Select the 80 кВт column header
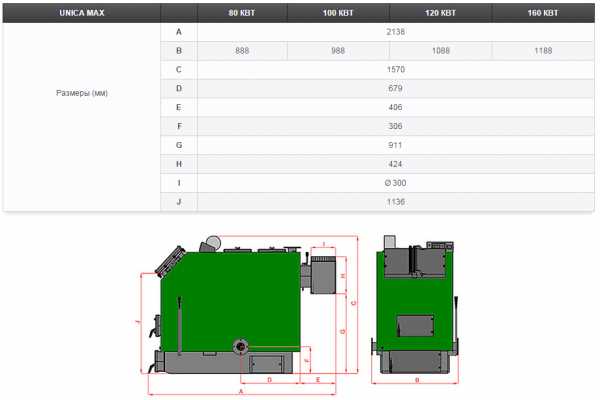Image resolution: width=600 pixels, height=400 pixels. pos(242,13)
